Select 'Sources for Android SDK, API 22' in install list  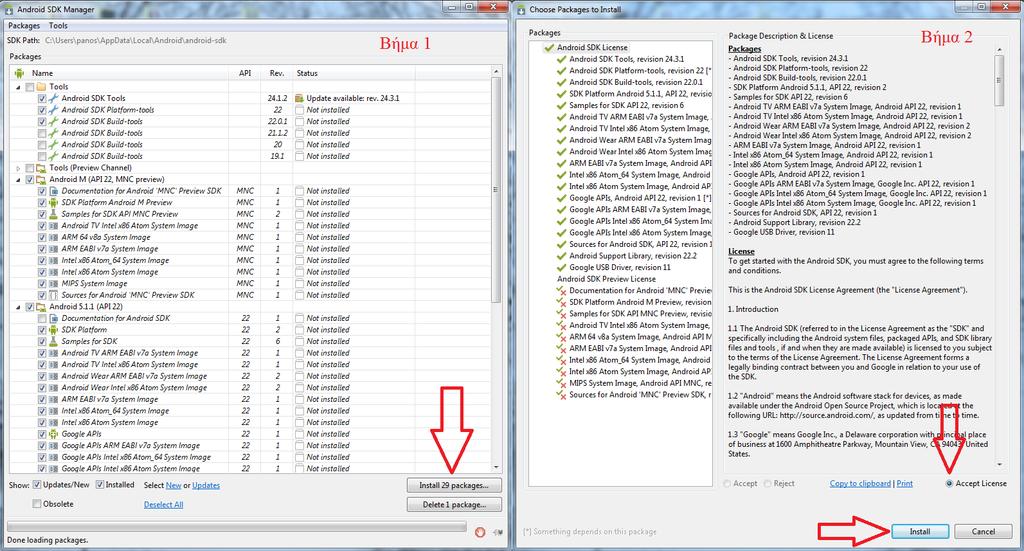640,244
